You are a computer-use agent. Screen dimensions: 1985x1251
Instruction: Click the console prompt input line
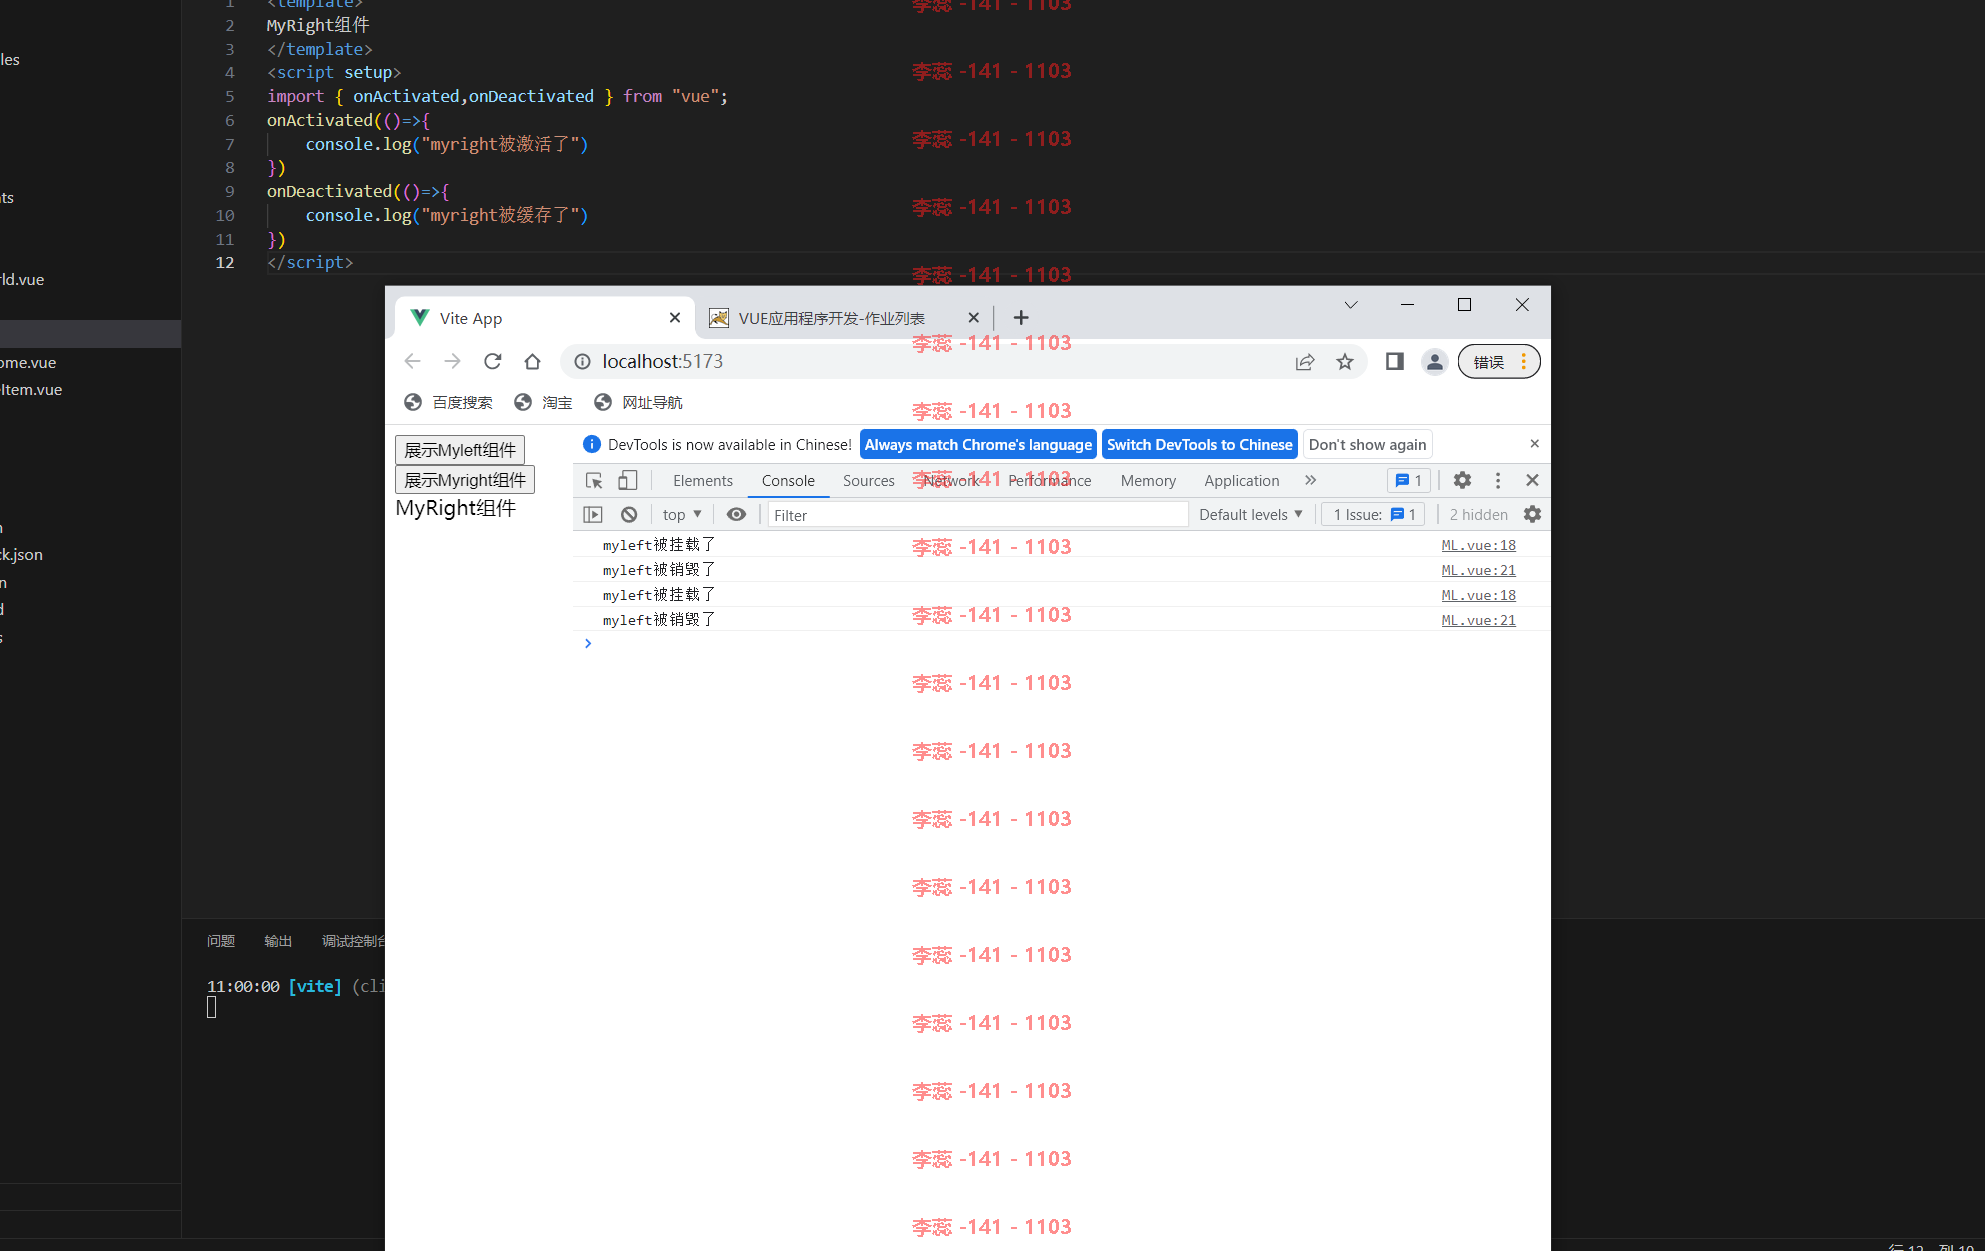(1060, 643)
